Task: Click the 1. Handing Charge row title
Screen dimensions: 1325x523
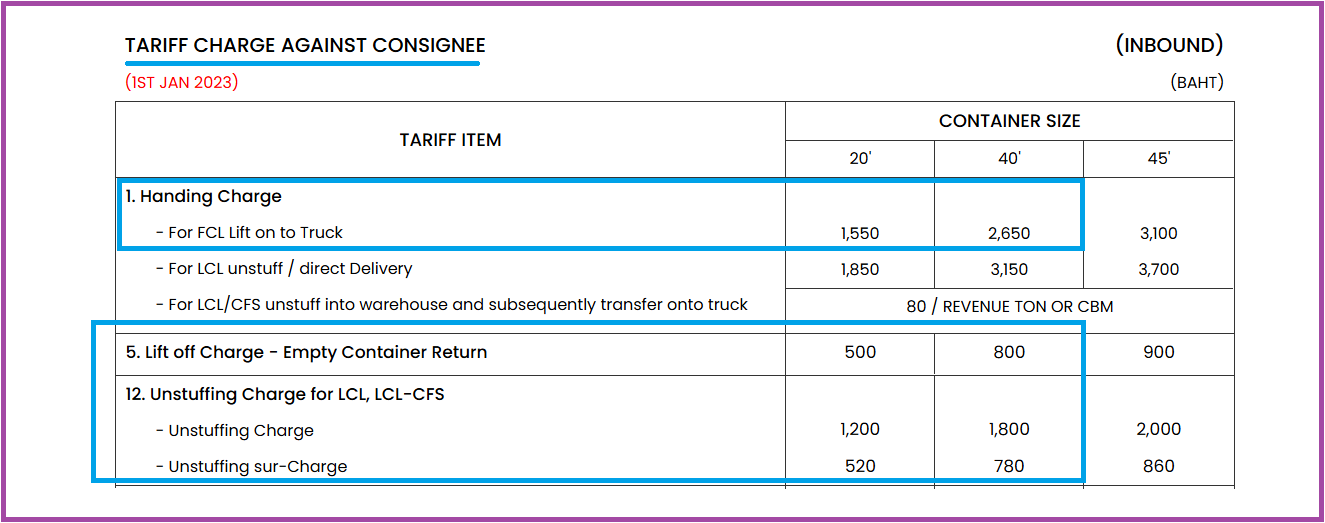Action: click(204, 196)
